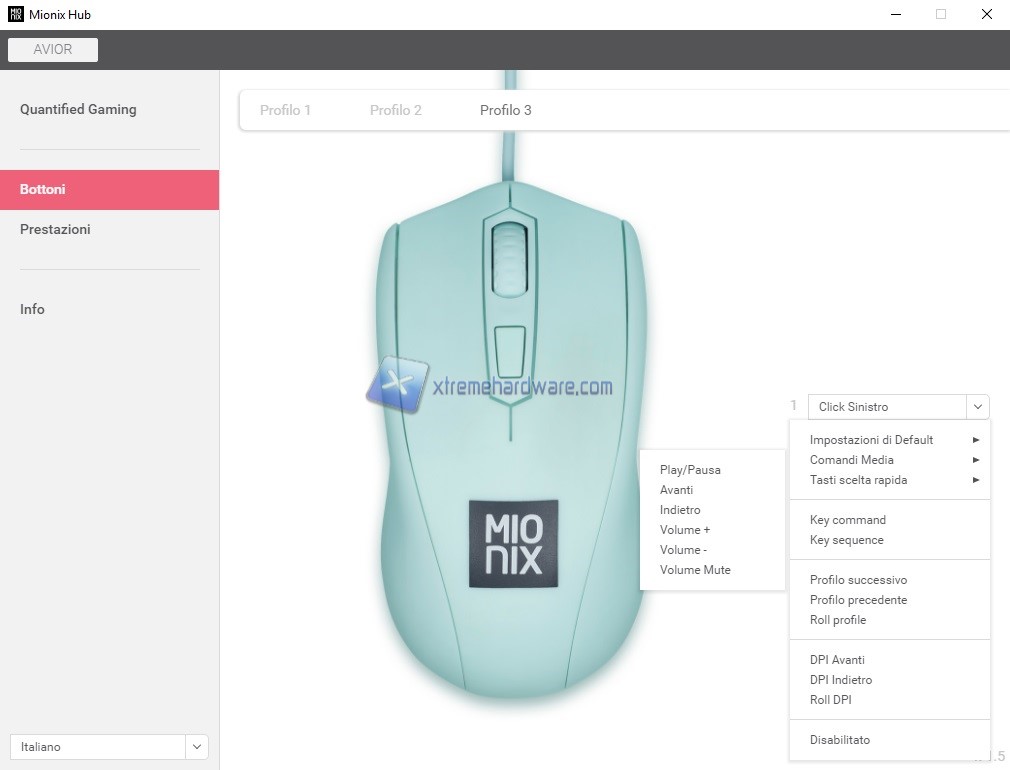
Task: Select Roll DPI from the button menu
Action: coord(830,700)
